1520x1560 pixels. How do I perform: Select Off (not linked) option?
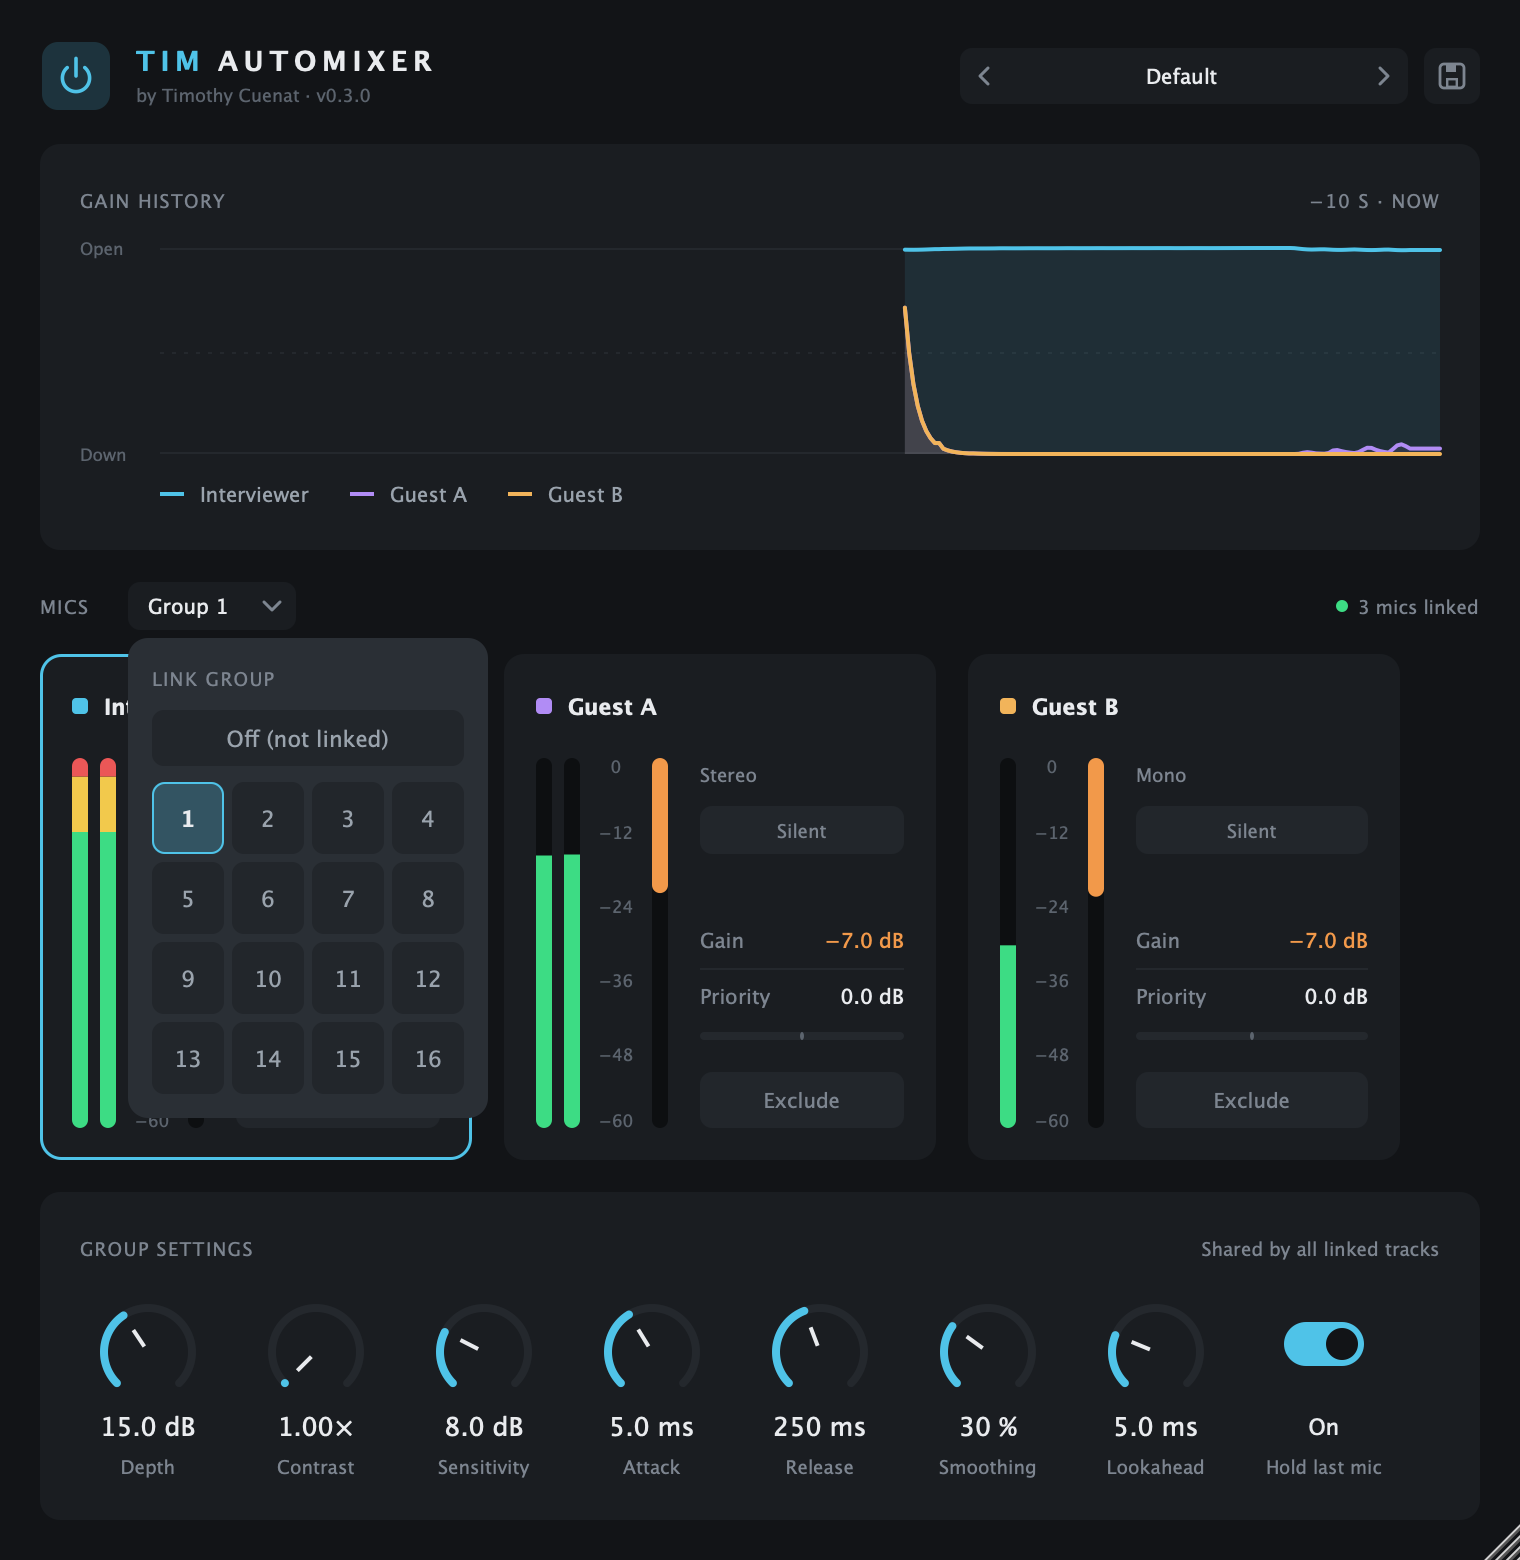coord(308,738)
